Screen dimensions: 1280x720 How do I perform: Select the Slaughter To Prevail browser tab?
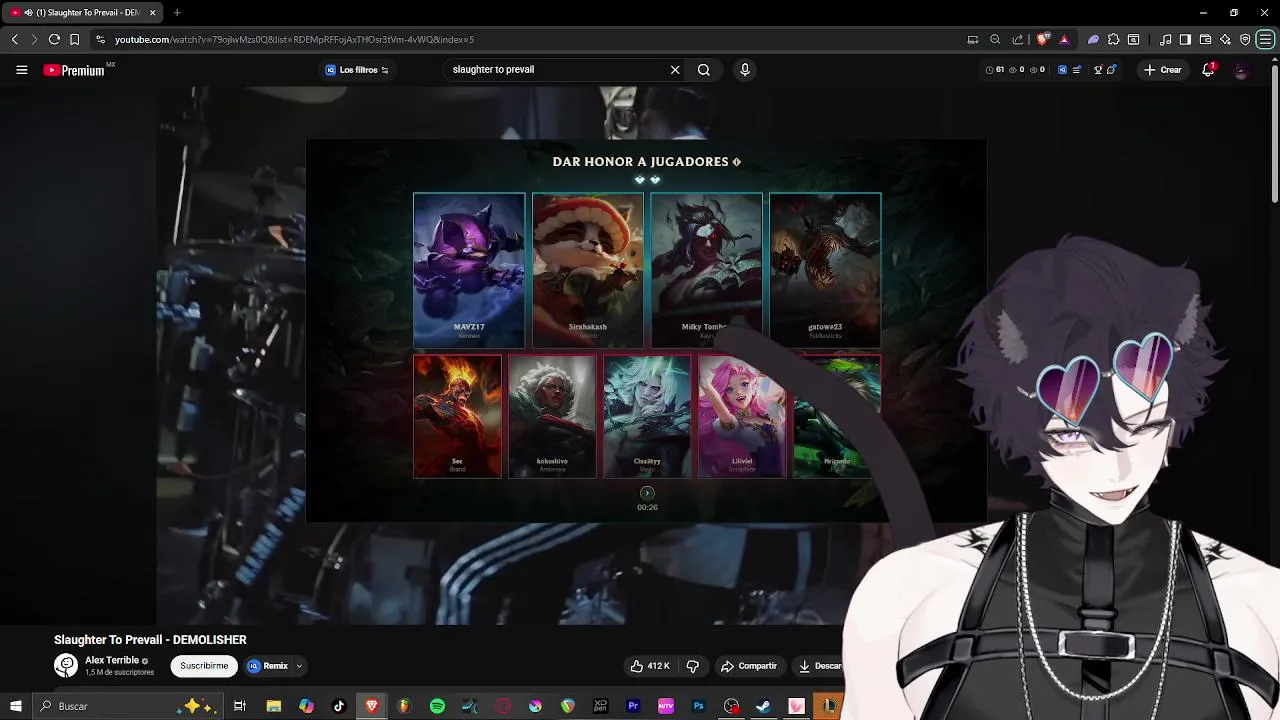pyautogui.click(x=82, y=12)
